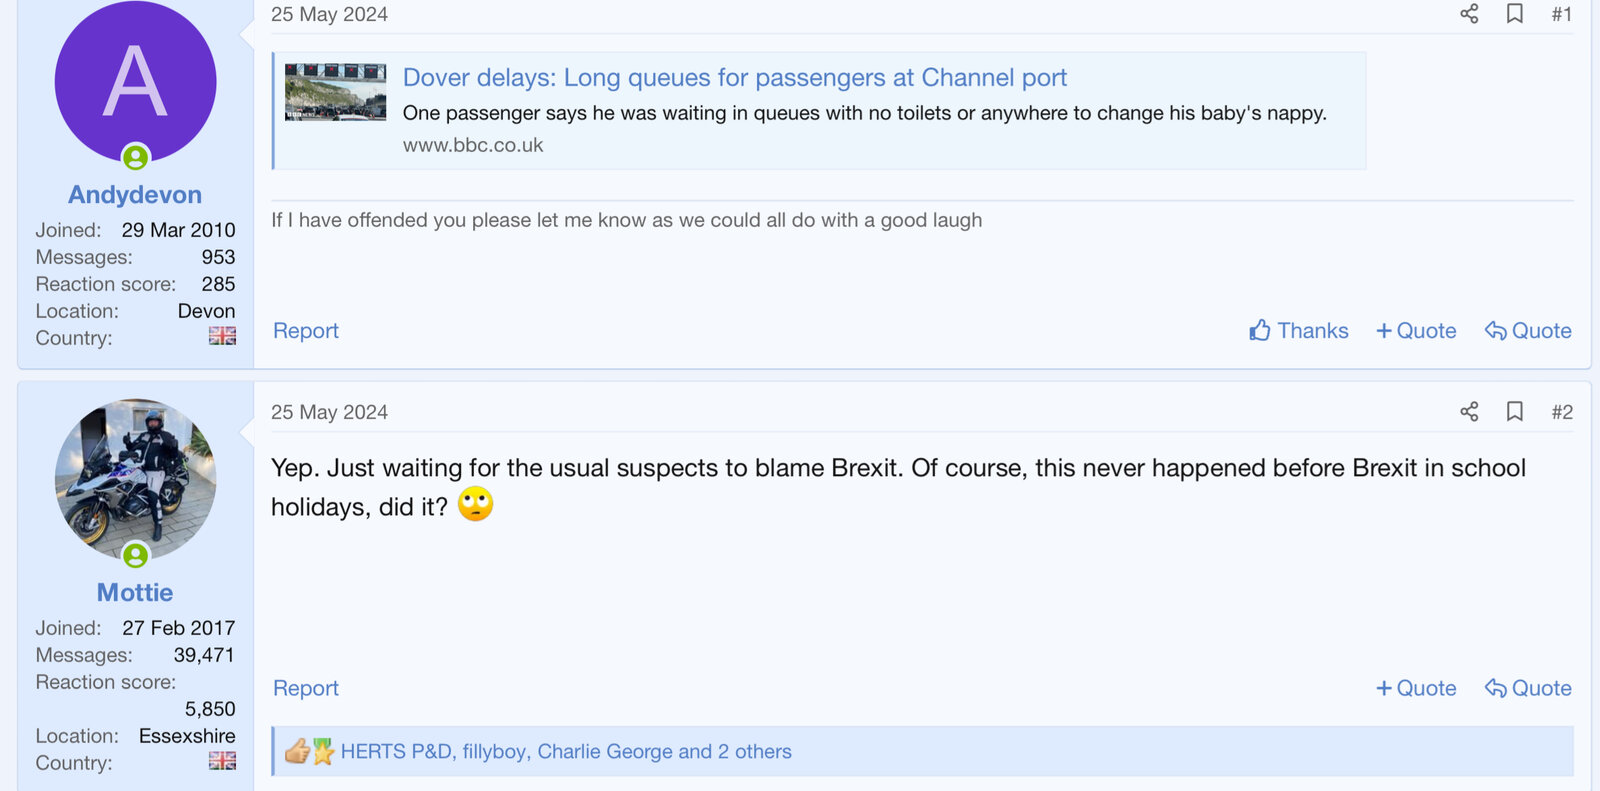View Andydevon's user profile name
Image resolution: width=1600 pixels, height=791 pixels.
(135, 195)
